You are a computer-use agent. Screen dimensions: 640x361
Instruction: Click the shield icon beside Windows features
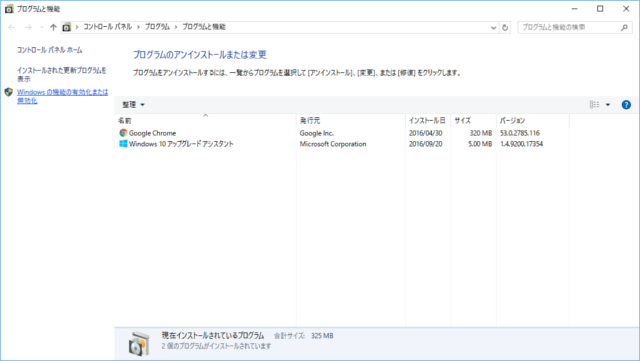point(9,92)
